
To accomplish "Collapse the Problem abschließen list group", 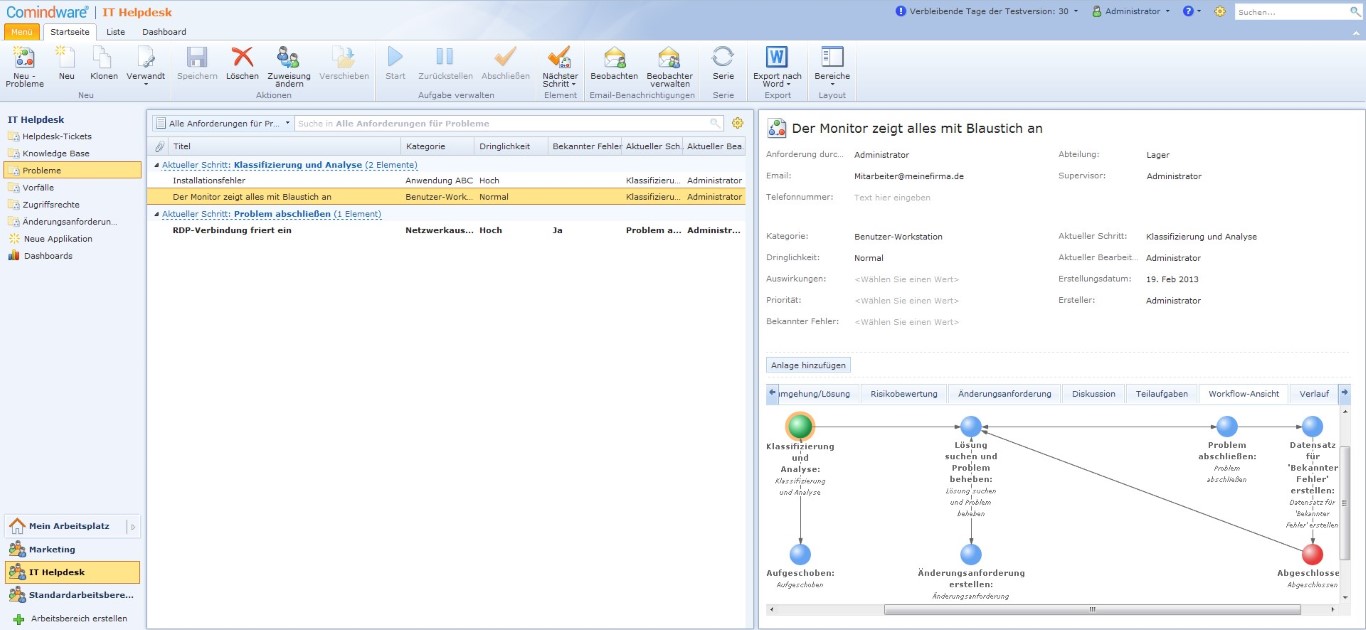I will point(155,214).
